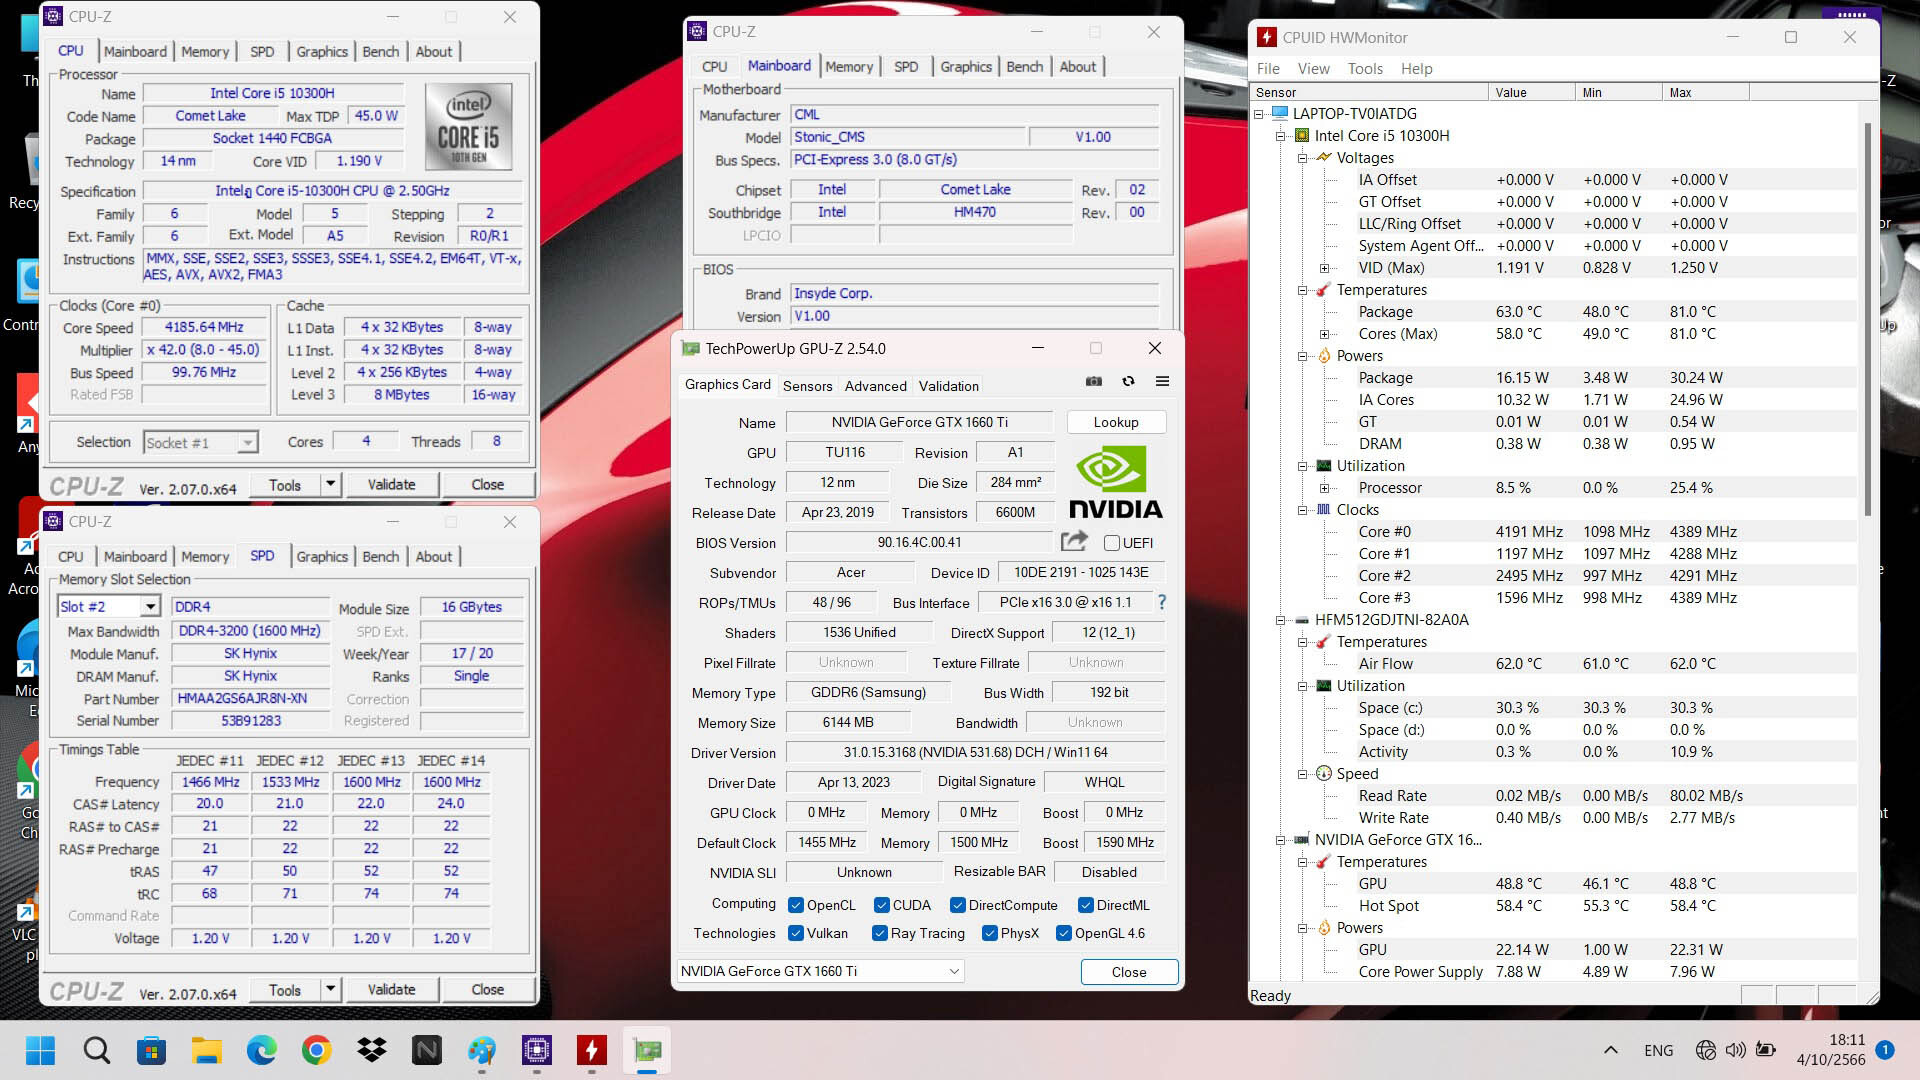1920x1080 pixels.
Task: Open Dropbox from taskbar
Action: pos(372,1050)
